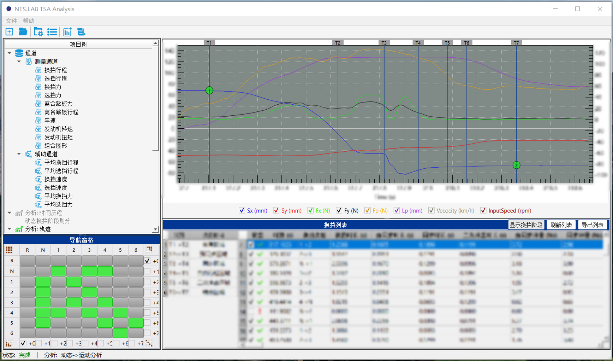Open the first menu bar item
Viewport: 613px width, 361px height.
[x=11, y=20]
